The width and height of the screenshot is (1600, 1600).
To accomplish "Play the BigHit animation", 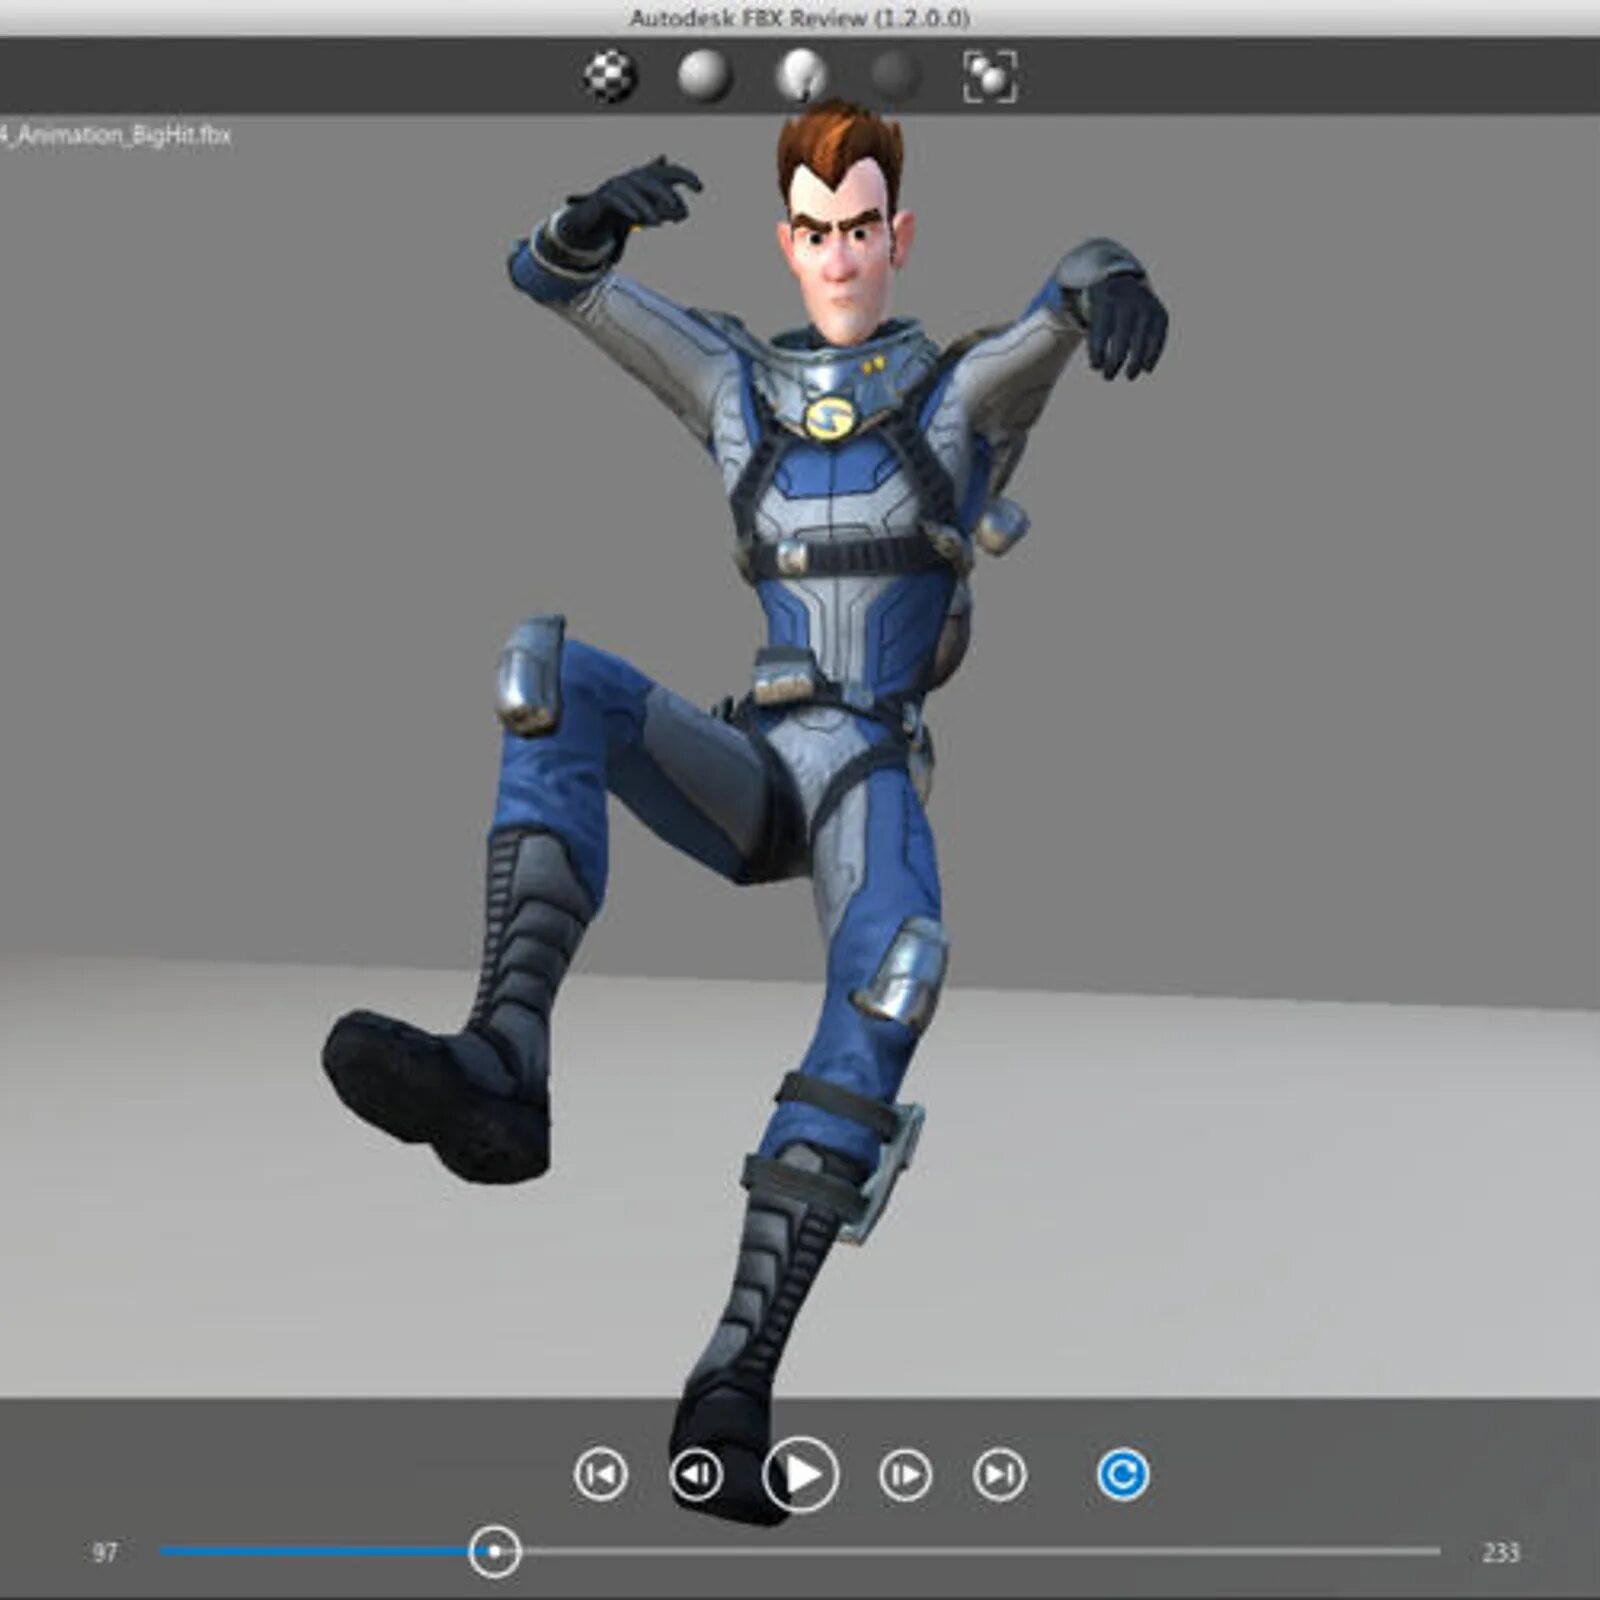I will 800,1473.
